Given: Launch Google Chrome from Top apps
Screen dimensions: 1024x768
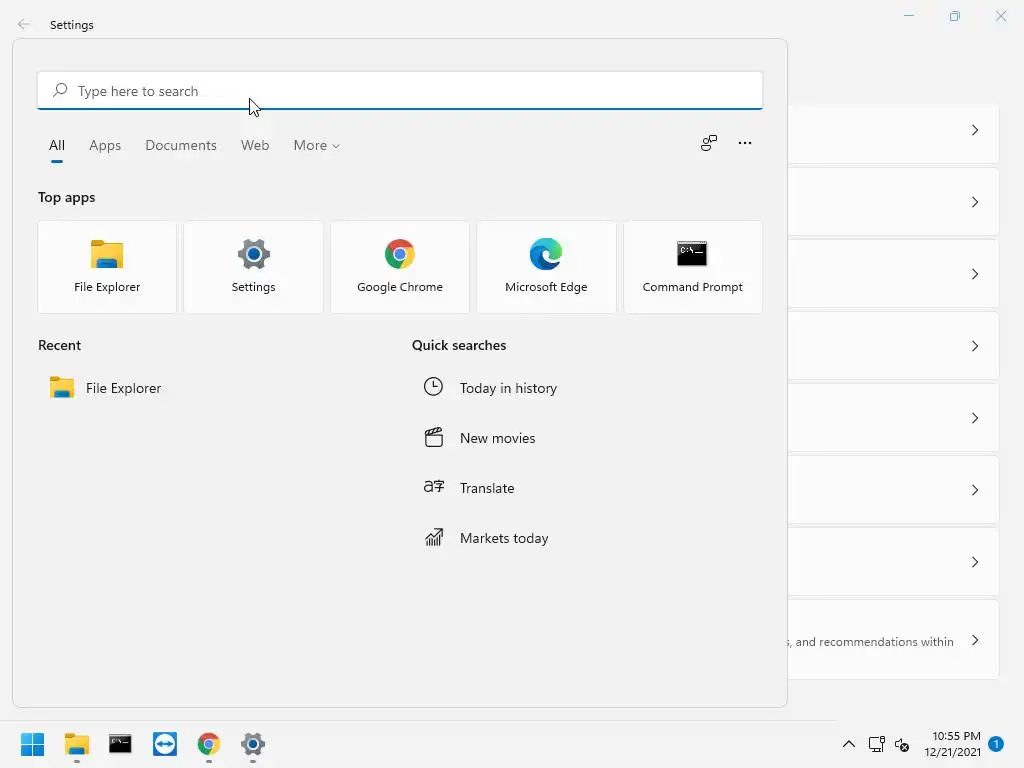Looking at the screenshot, I should pos(400,267).
